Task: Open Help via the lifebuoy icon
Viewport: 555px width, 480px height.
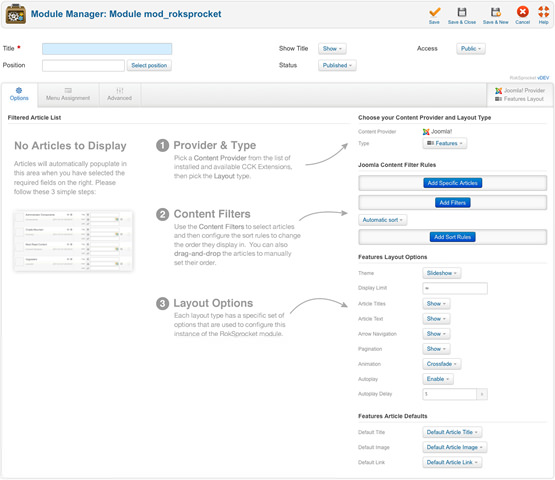Action: coord(543,12)
